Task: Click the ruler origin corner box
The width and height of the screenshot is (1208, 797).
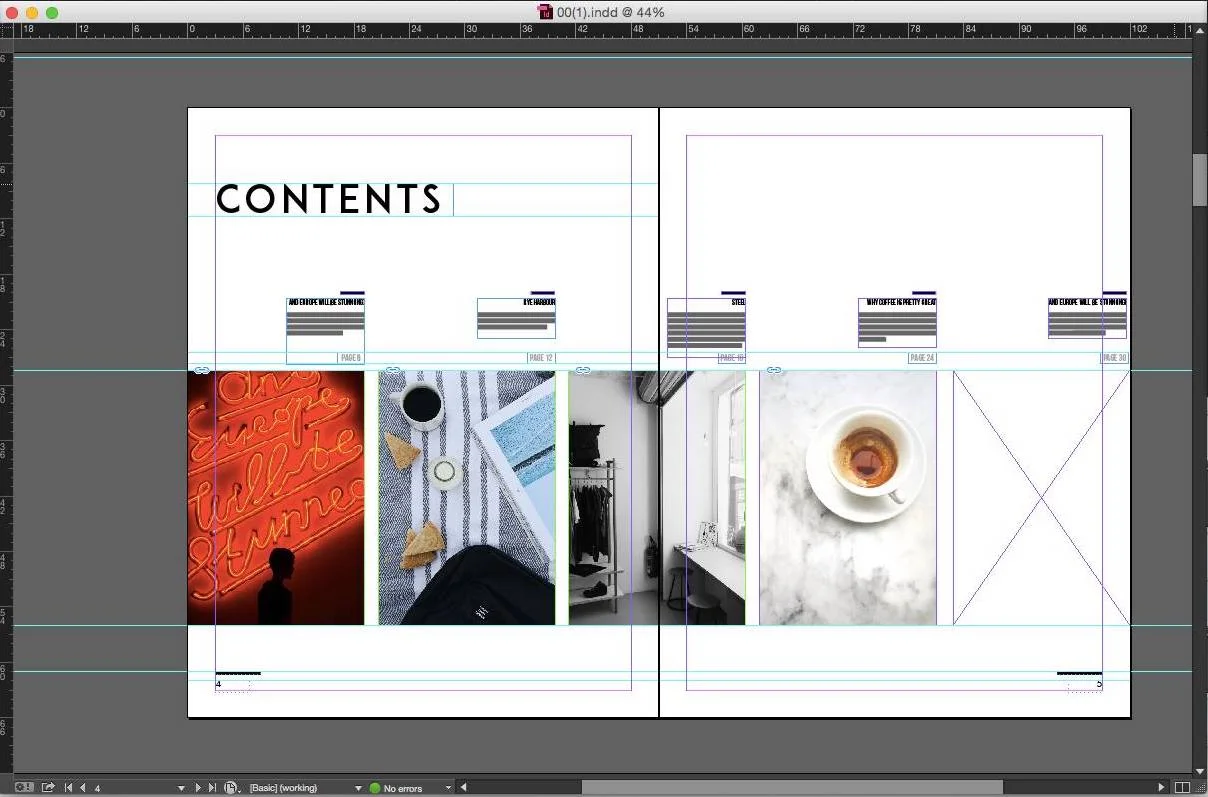Action: (6, 31)
